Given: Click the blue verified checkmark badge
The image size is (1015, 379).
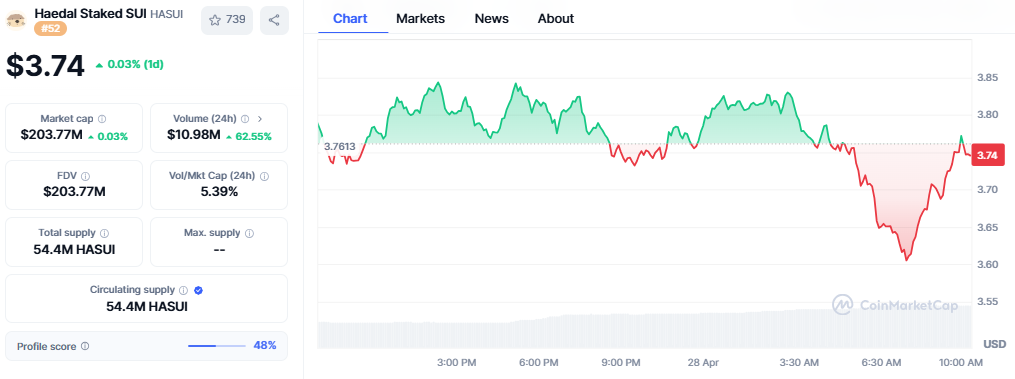Looking at the screenshot, I should click(199, 290).
